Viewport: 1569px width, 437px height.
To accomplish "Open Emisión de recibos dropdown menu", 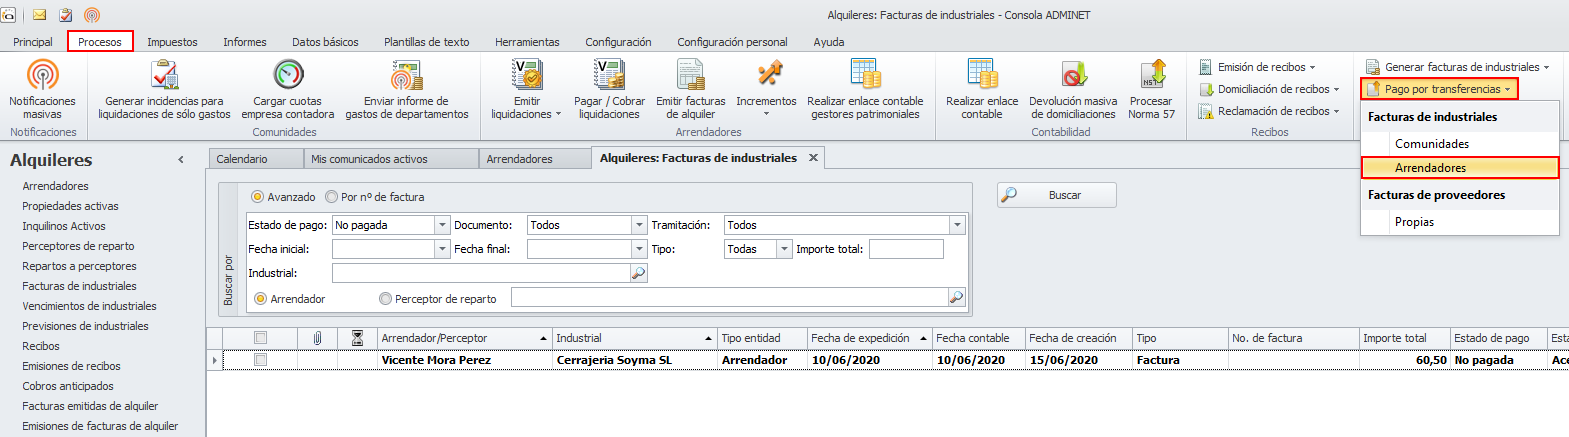I will pyautogui.click(x=1265, y=67).
